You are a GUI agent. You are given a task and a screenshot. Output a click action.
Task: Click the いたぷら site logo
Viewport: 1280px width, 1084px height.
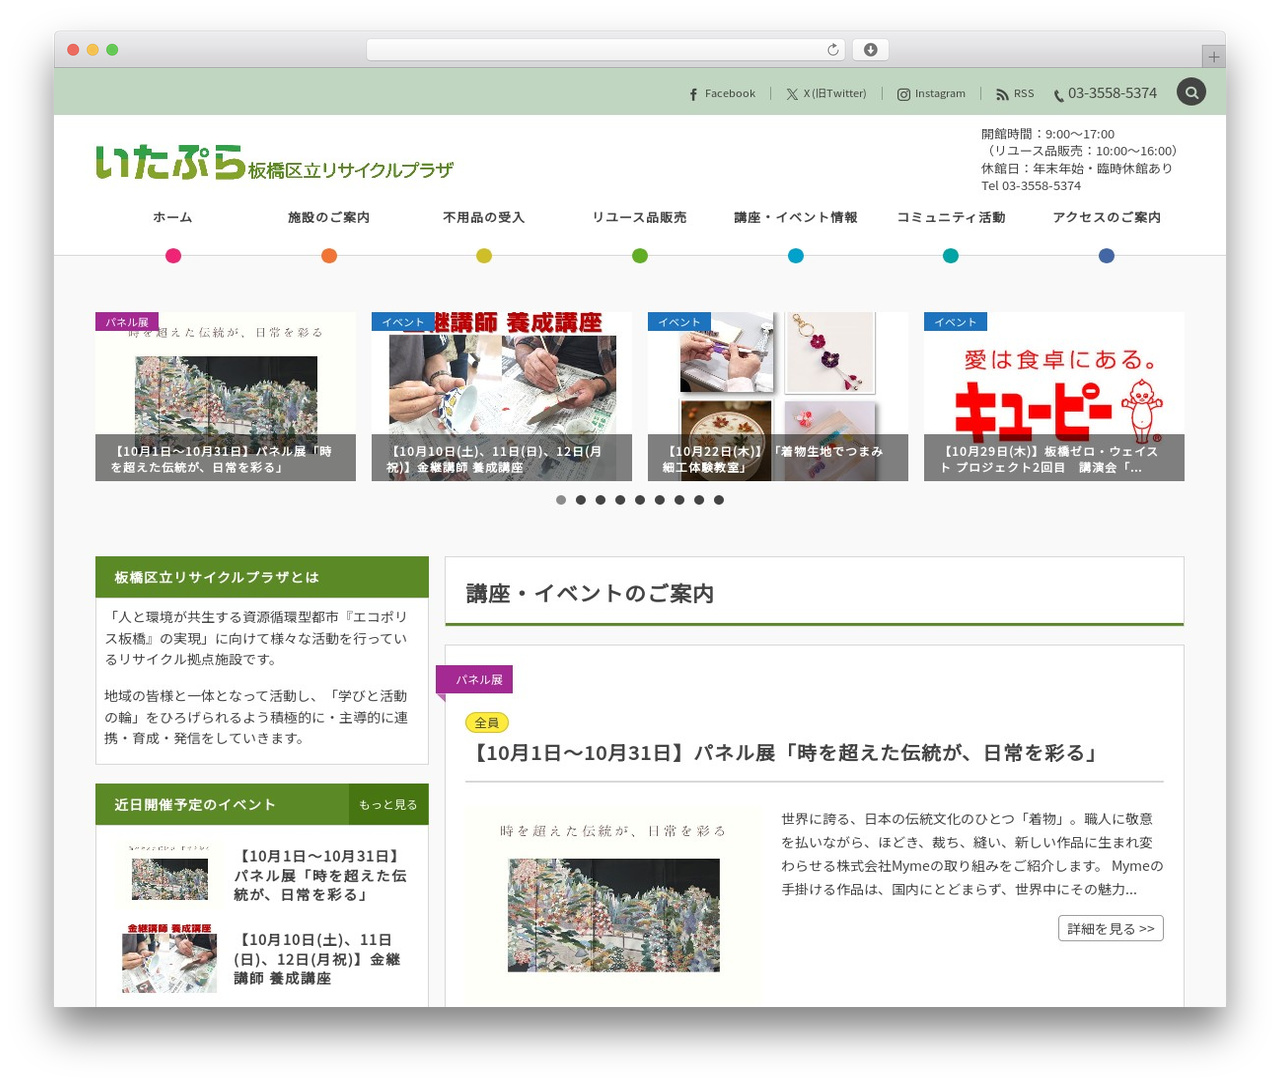click(274, 162)
